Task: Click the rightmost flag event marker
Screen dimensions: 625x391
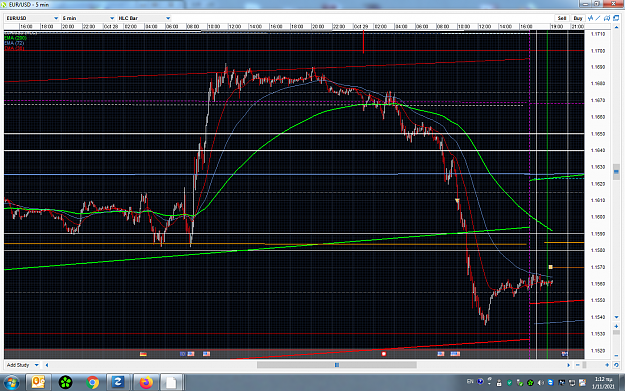Action: click(x=564, y=354)
